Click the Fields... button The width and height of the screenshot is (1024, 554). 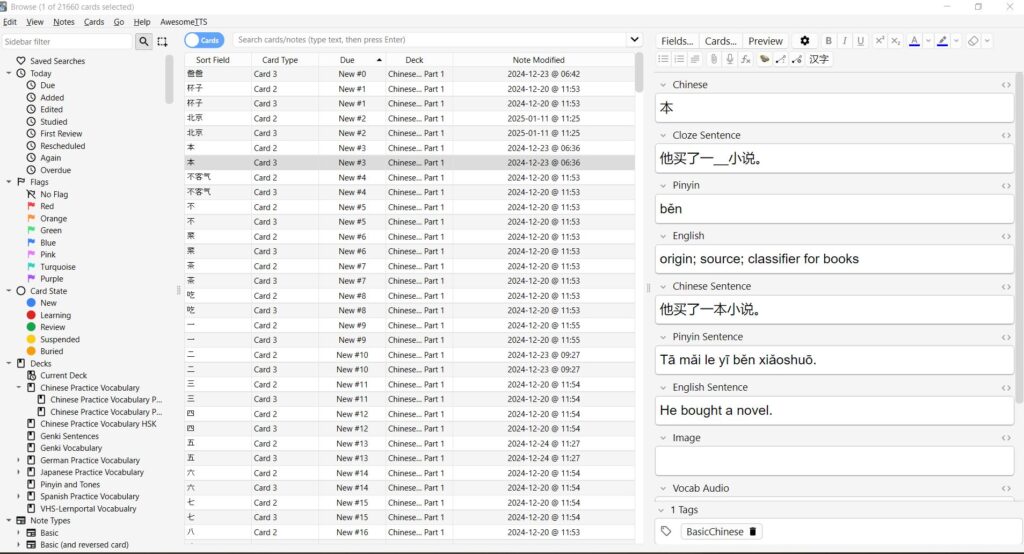coord(677,41)
